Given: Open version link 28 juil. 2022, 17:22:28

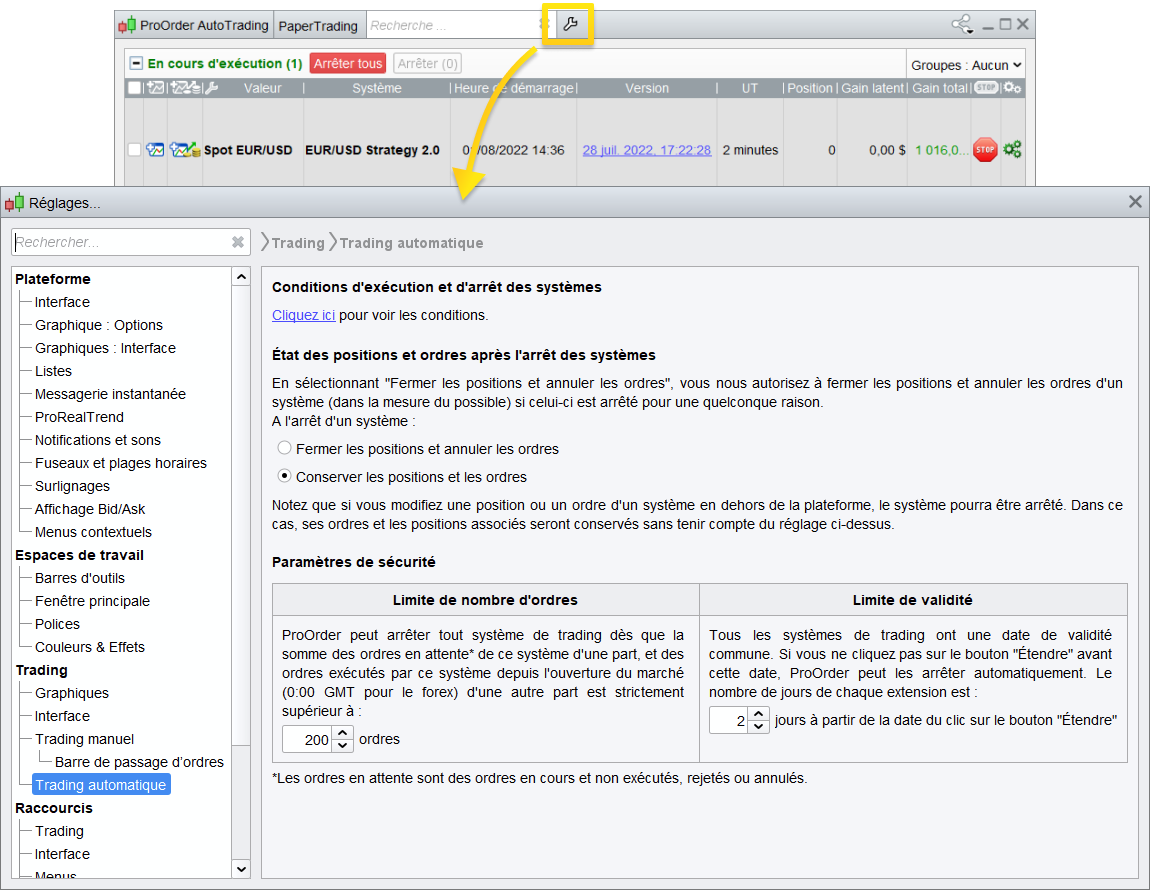Looking at the screenshot, I should pyautogui.click(x=646, y=150).
